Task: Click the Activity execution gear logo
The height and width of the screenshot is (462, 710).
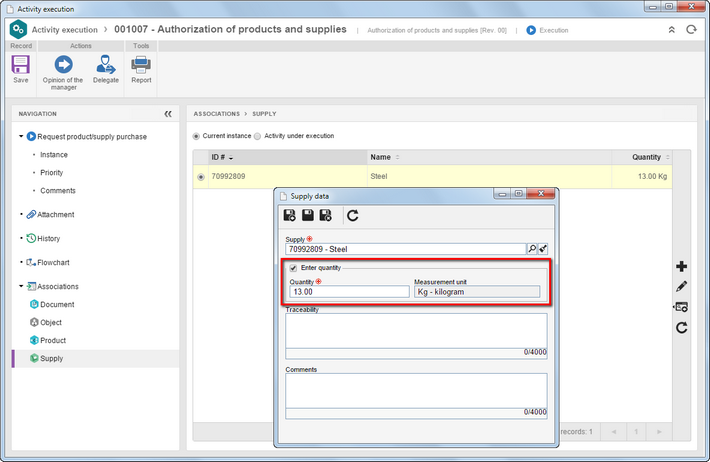Action: pyautogui.click(x=18, y=30)
